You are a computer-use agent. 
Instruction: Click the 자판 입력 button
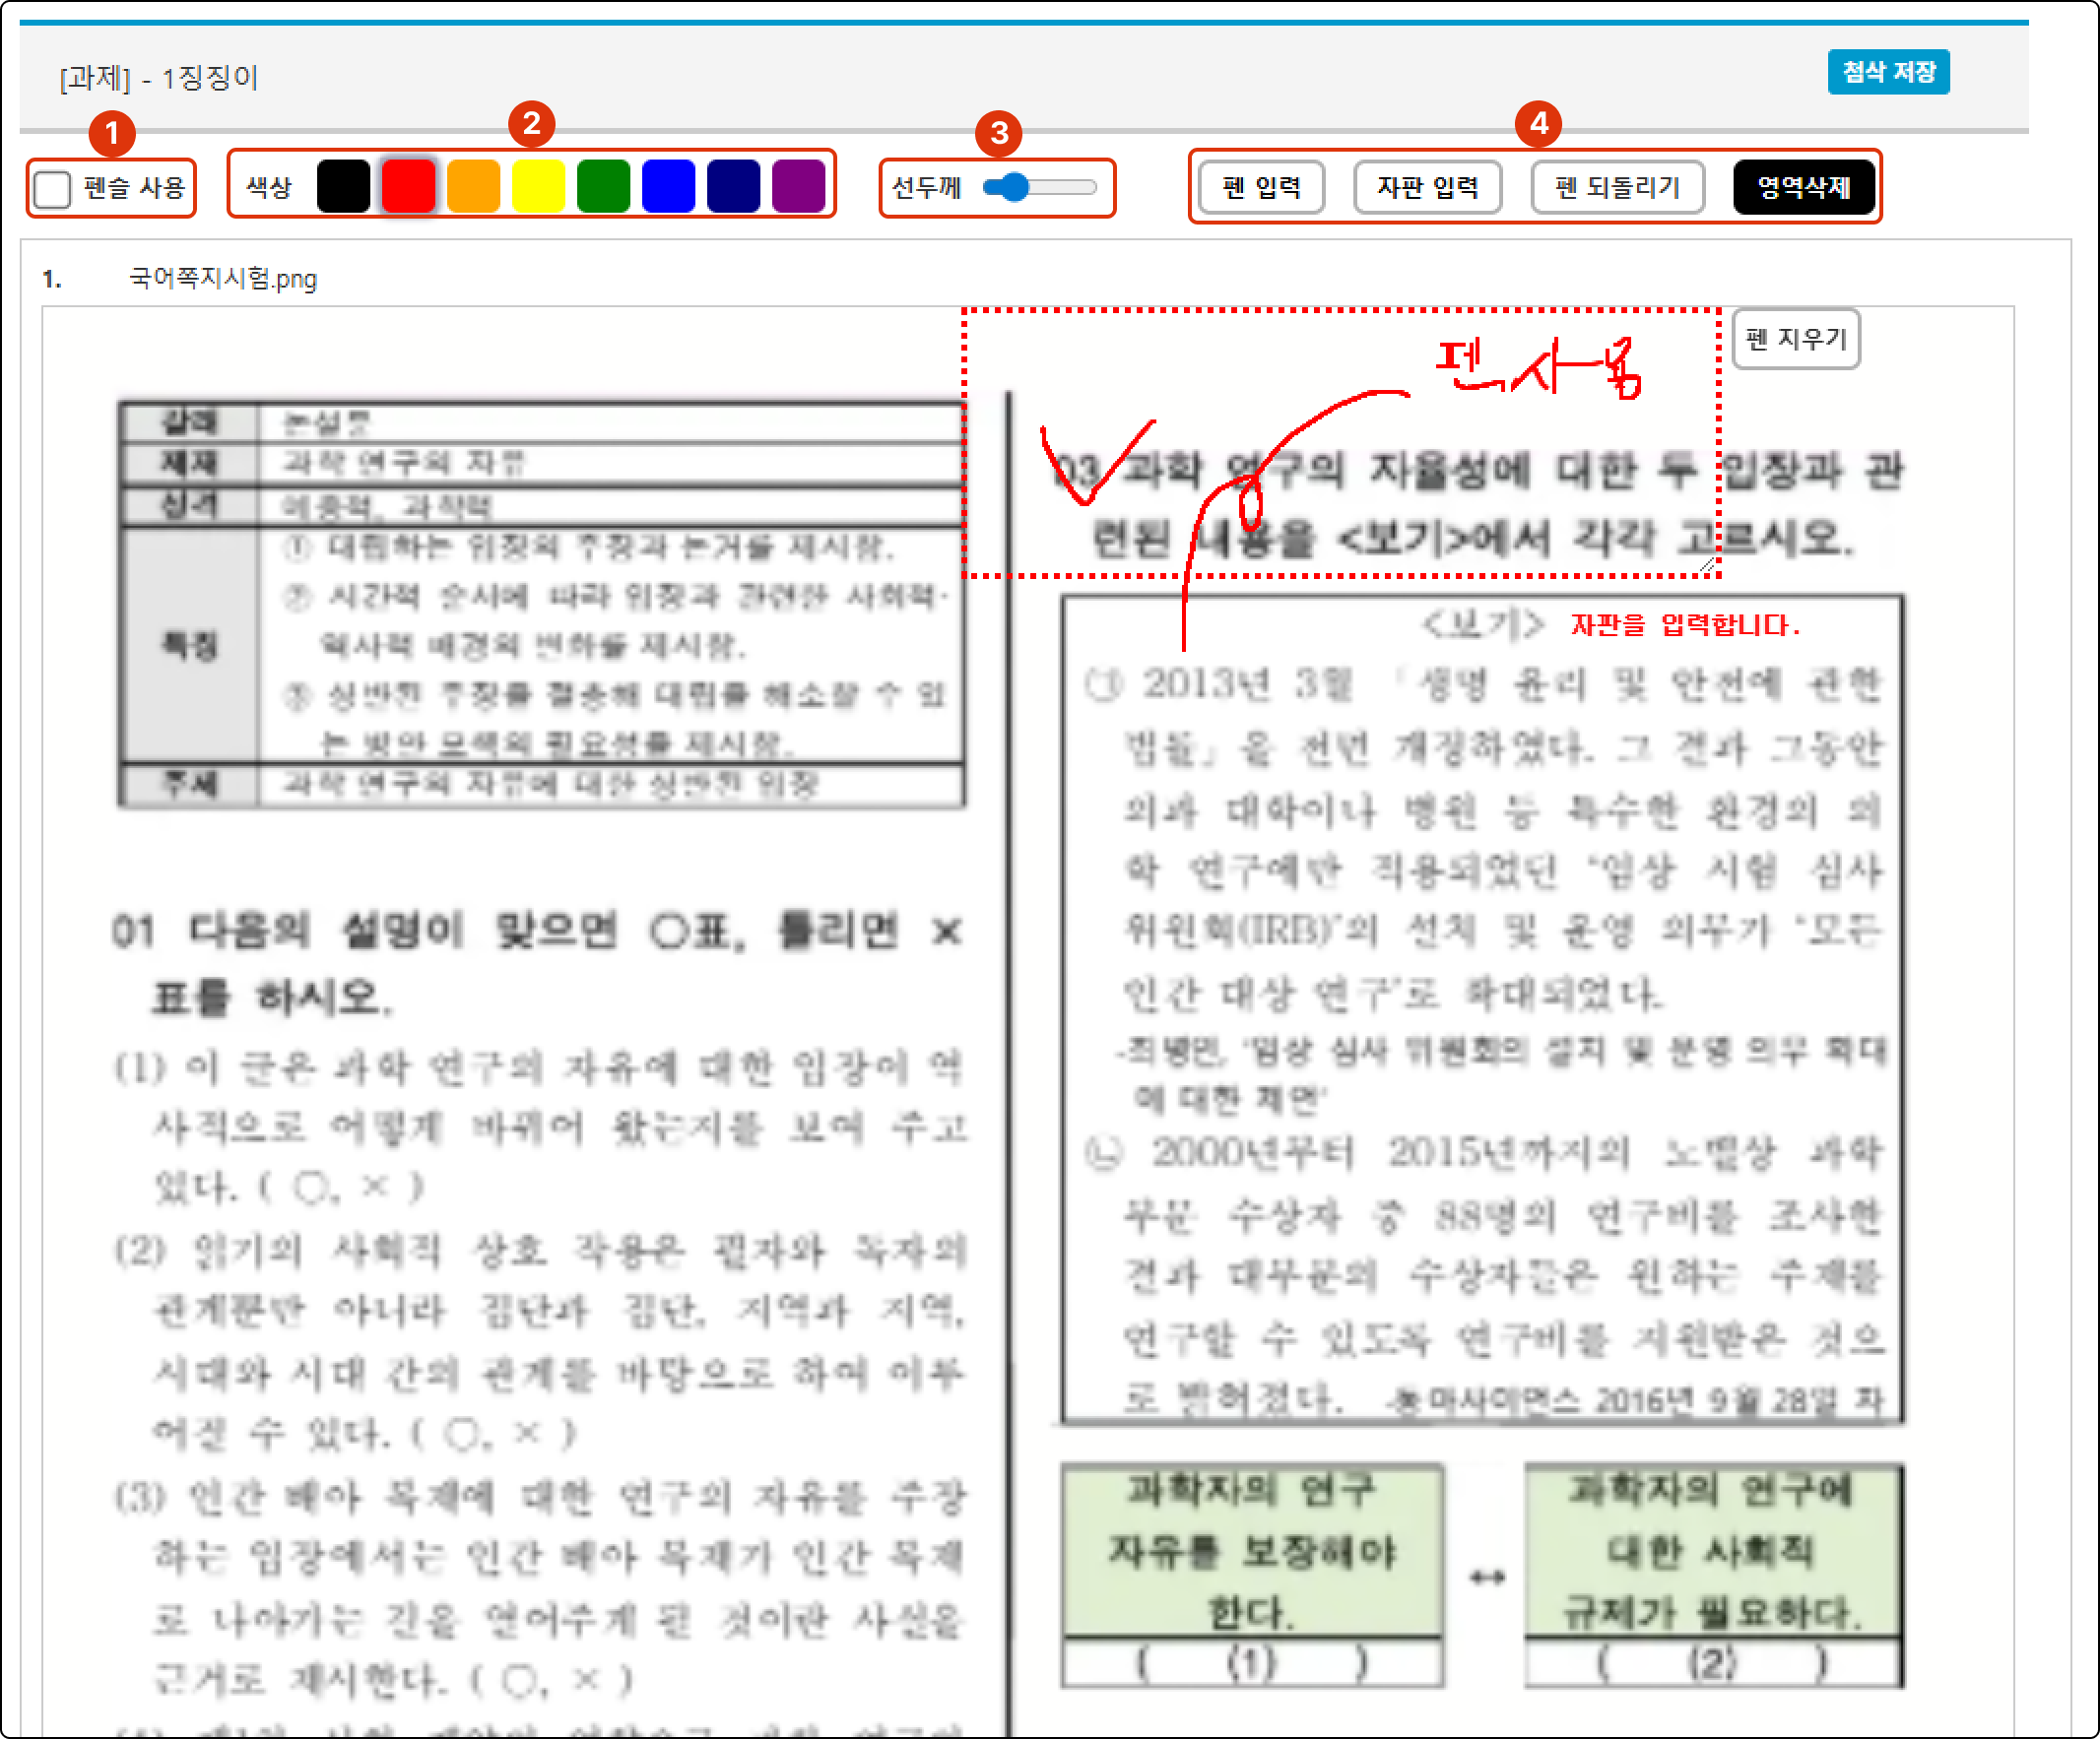(x=1427, y=187)
